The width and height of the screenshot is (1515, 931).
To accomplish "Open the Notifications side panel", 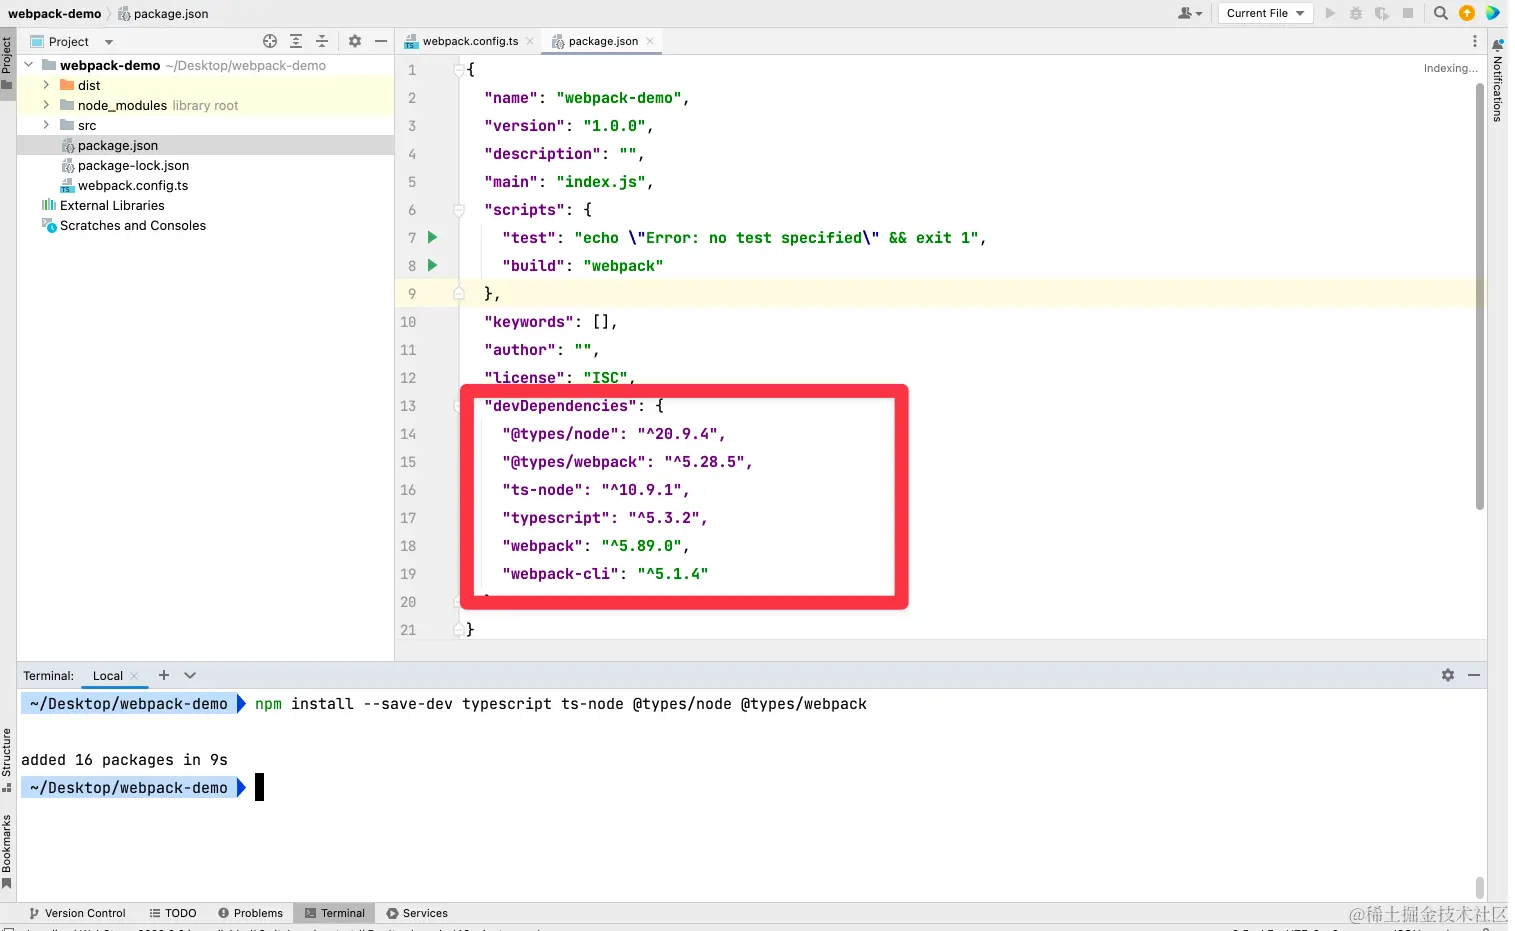I will (1497, 80).
